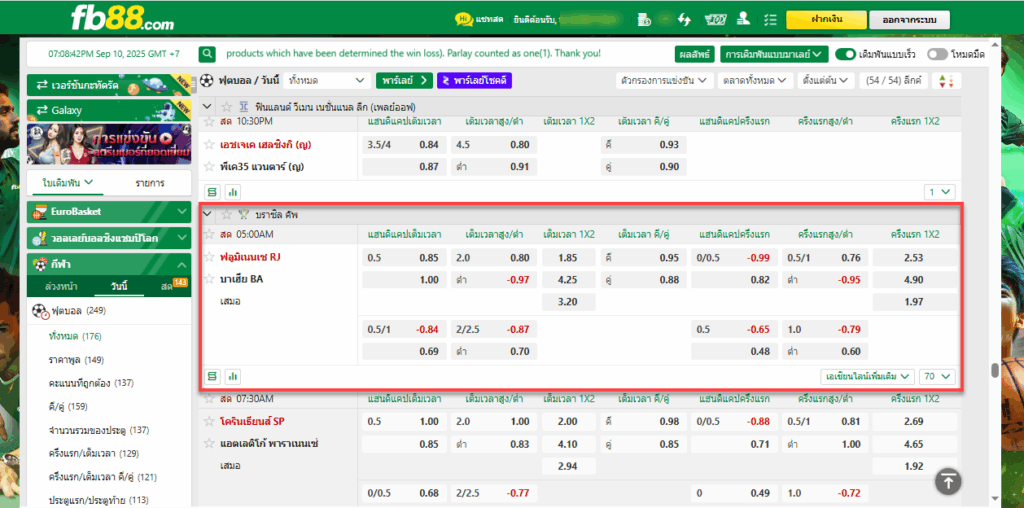Click the transfer arrows icon in header
The height and width of the screenshot is (508, 1024).
[x=684, y=20]
